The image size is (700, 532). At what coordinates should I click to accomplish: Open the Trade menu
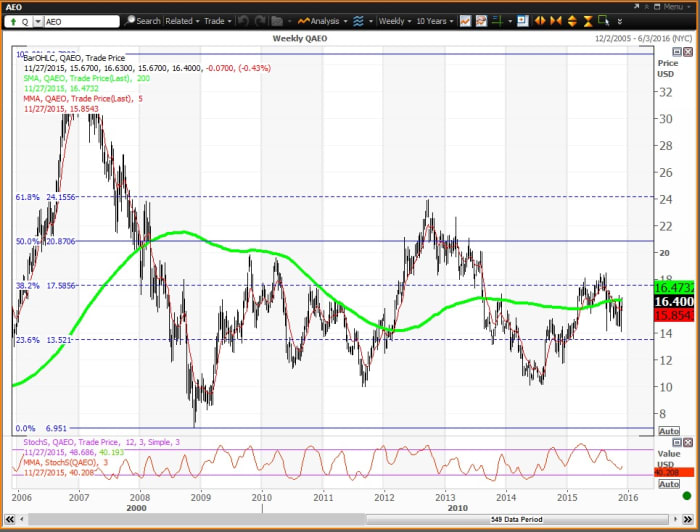point(216,20)
